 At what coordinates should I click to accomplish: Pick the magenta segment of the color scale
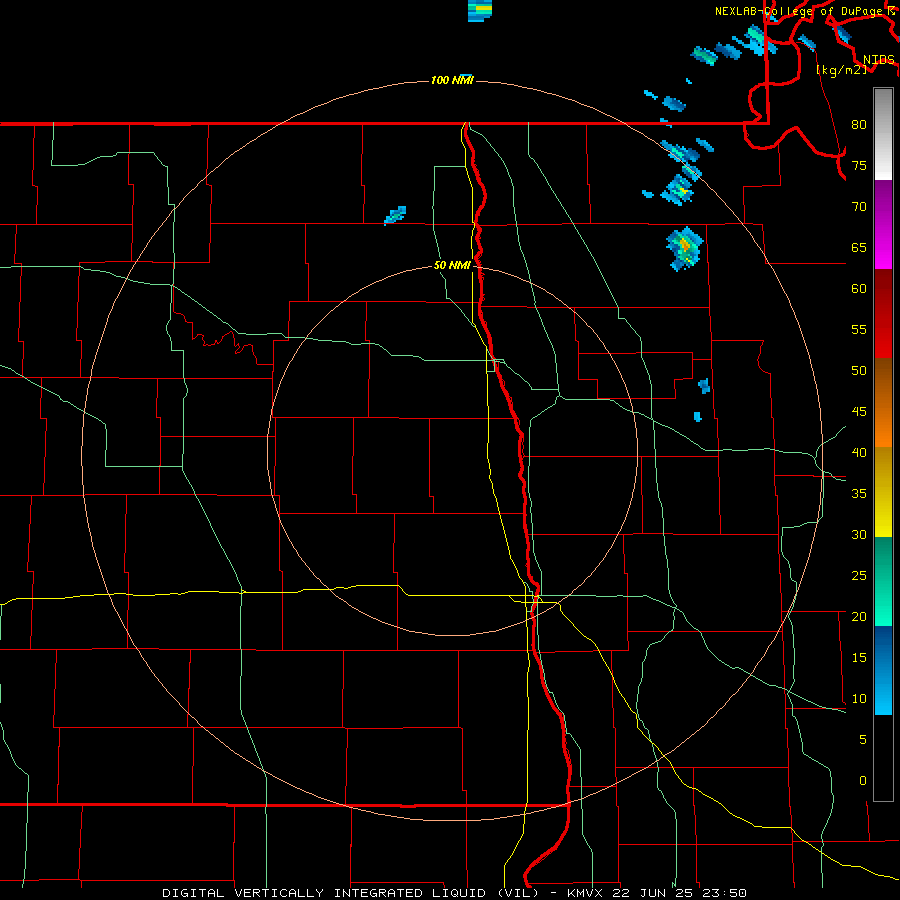pos(883,247)
